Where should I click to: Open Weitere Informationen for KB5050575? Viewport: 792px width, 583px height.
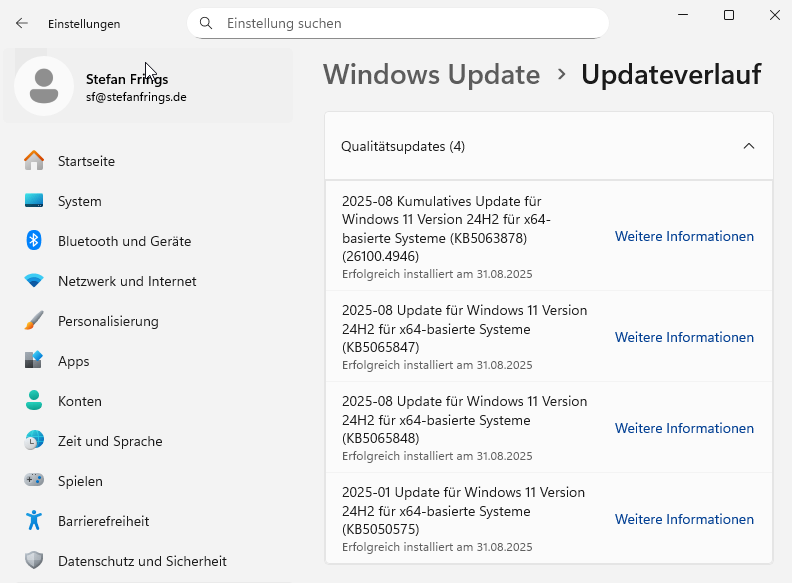click(x=684, y=519)
